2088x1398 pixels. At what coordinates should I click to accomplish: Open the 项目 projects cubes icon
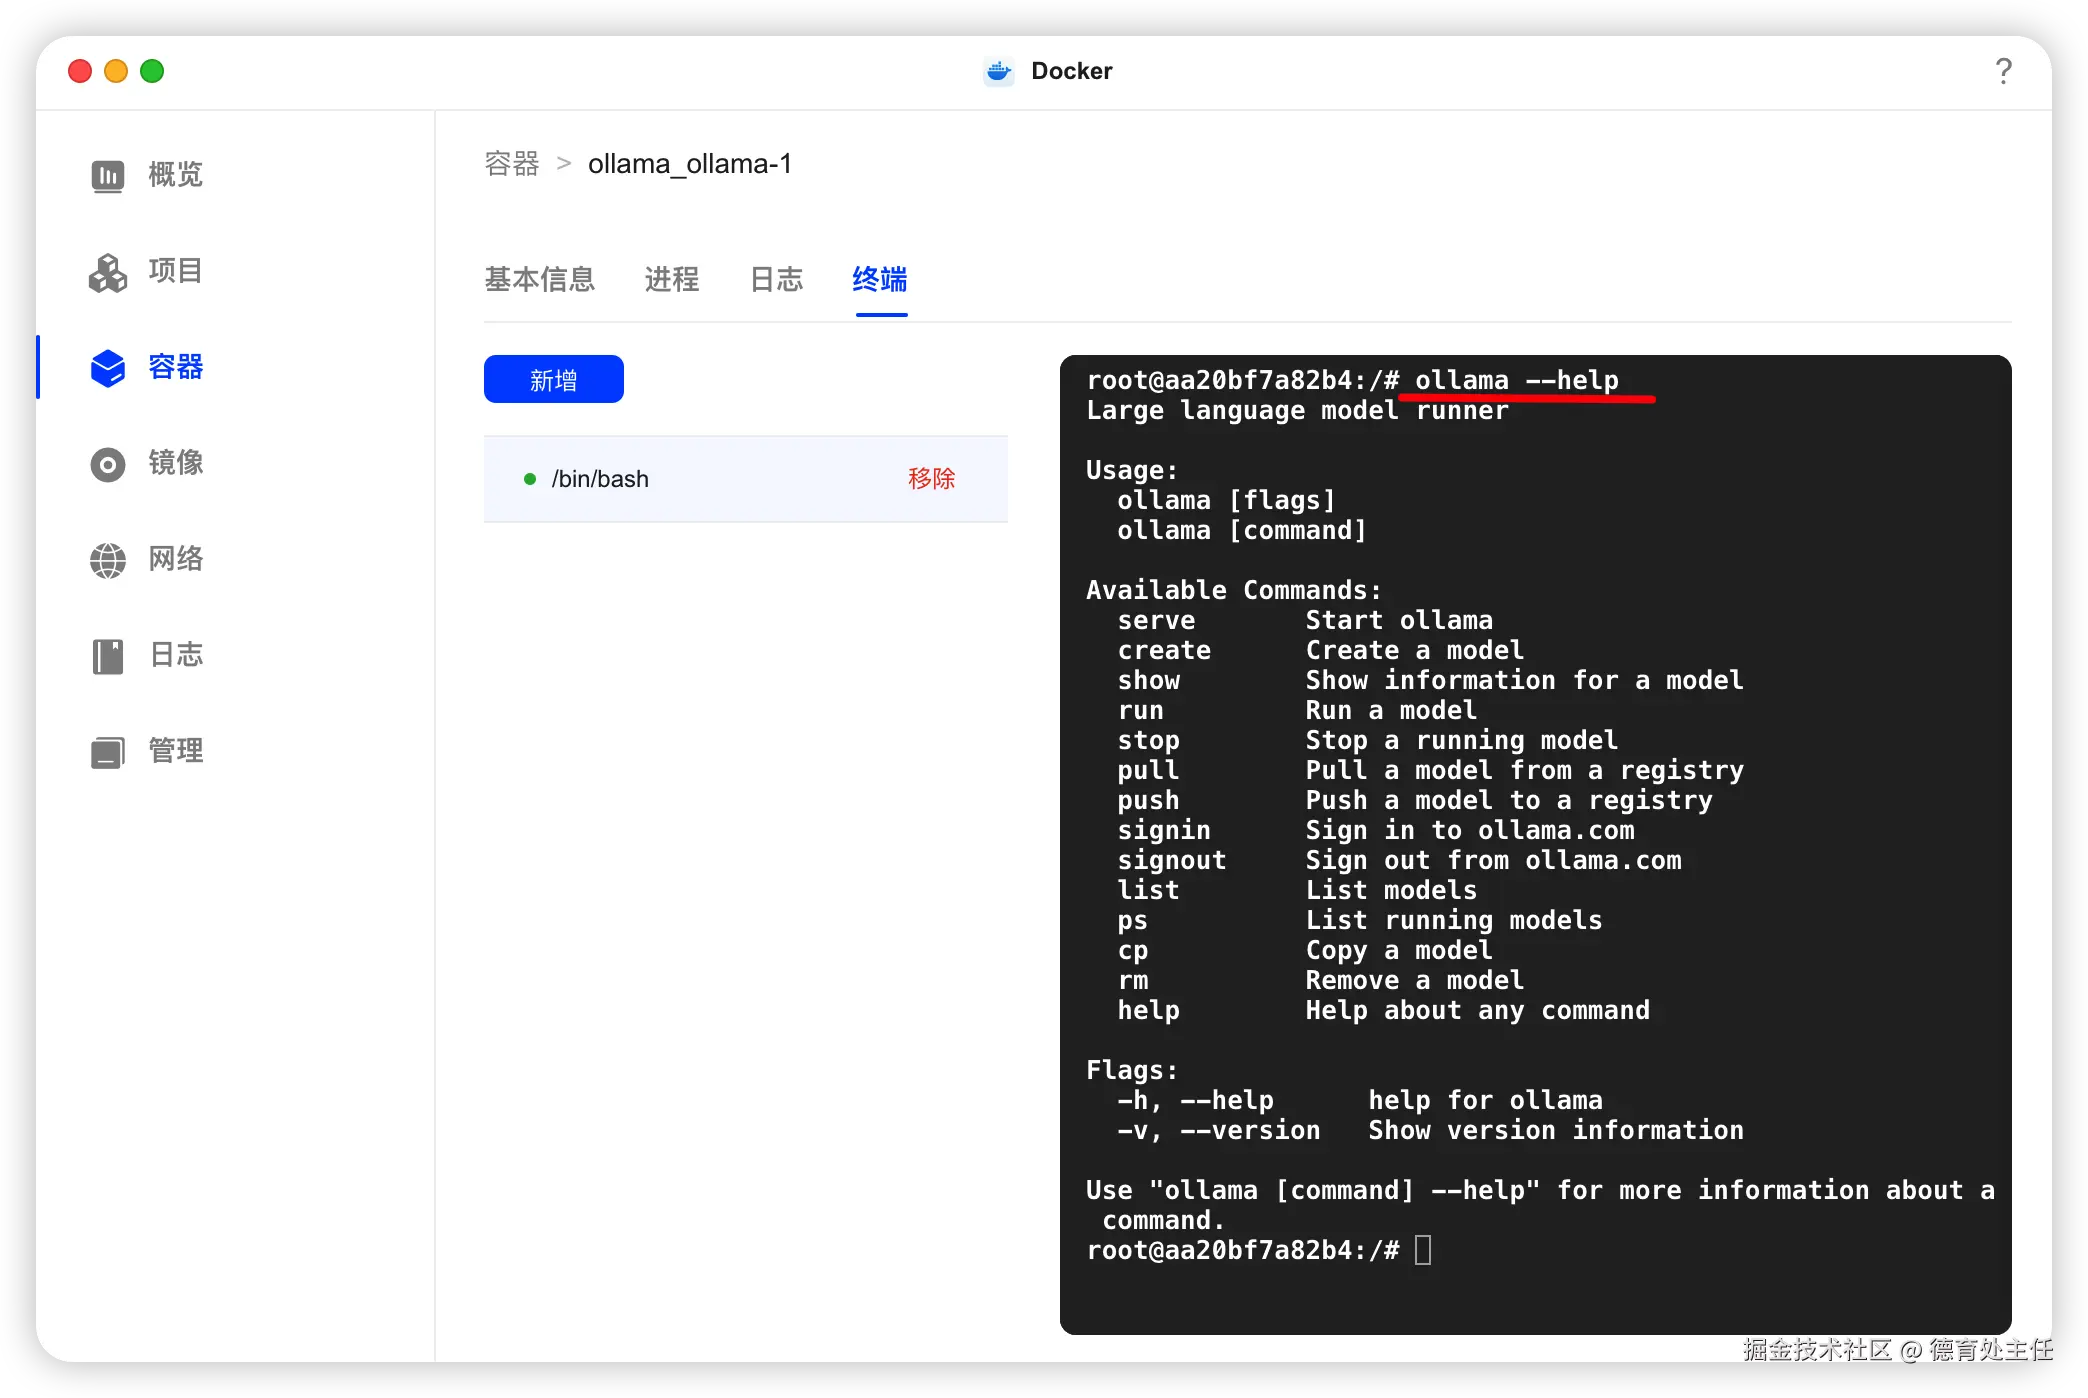click(x=108, y=272)
